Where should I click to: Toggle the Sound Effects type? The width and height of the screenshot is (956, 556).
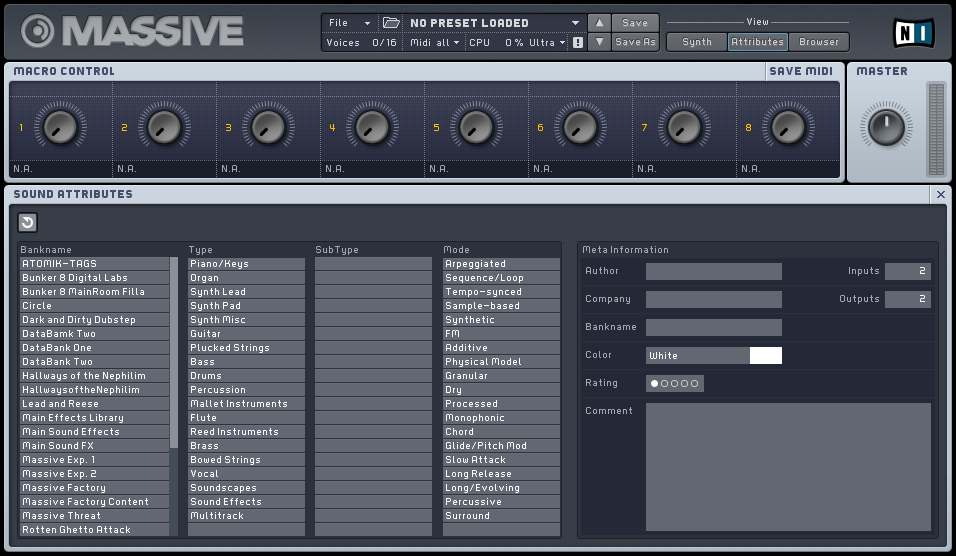(246, 502)
